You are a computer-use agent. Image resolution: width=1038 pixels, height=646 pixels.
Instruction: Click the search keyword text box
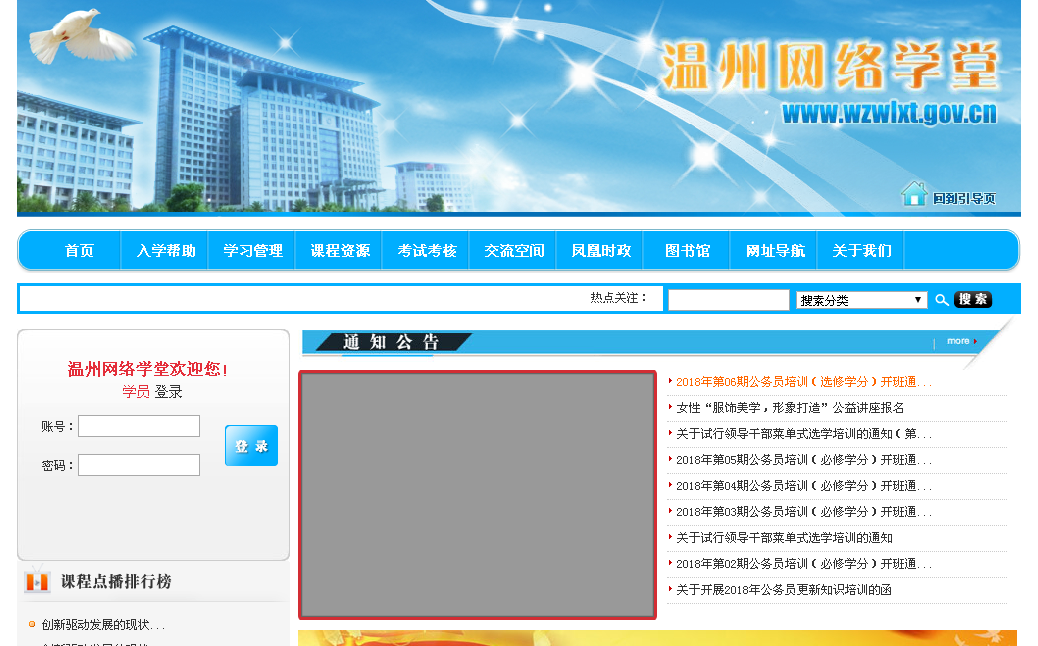(728, 300)
